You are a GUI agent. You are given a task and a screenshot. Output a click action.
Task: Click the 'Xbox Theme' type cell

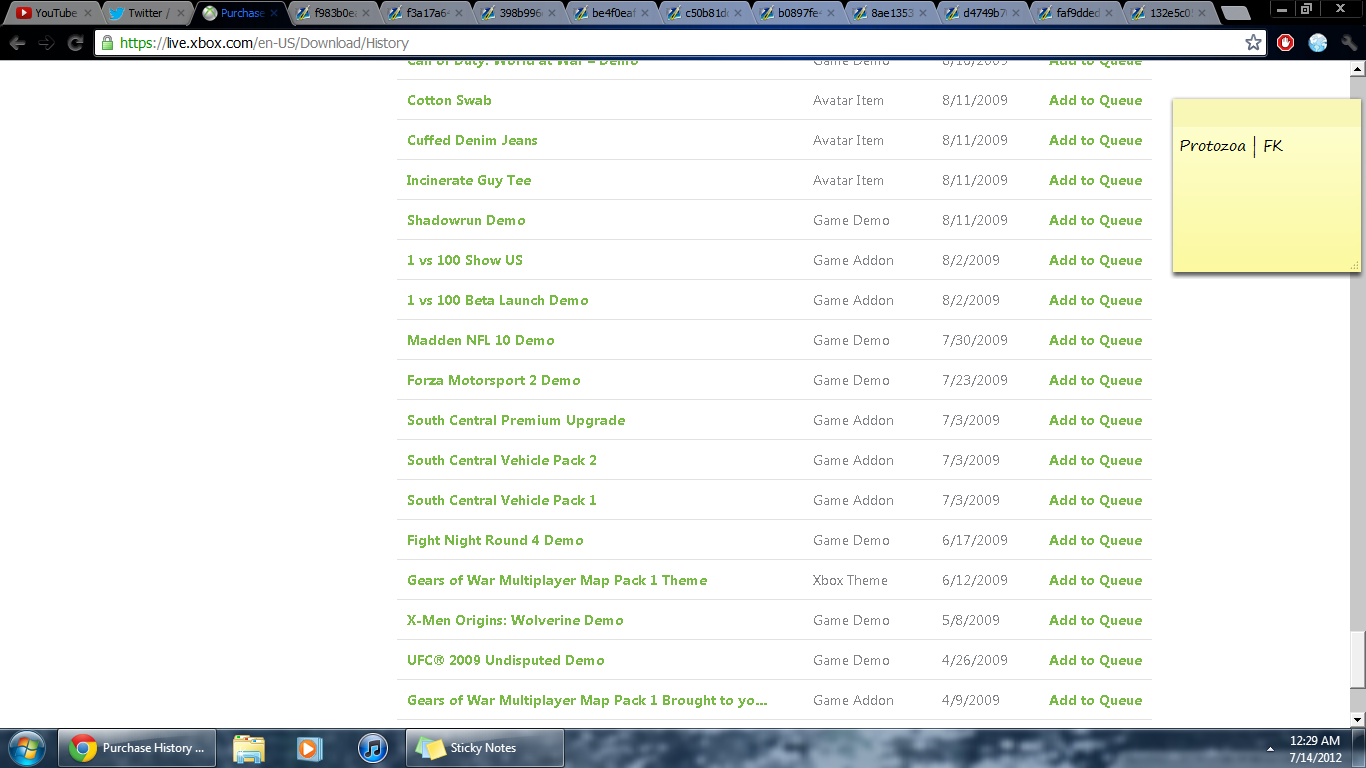(x=850, y=580)
